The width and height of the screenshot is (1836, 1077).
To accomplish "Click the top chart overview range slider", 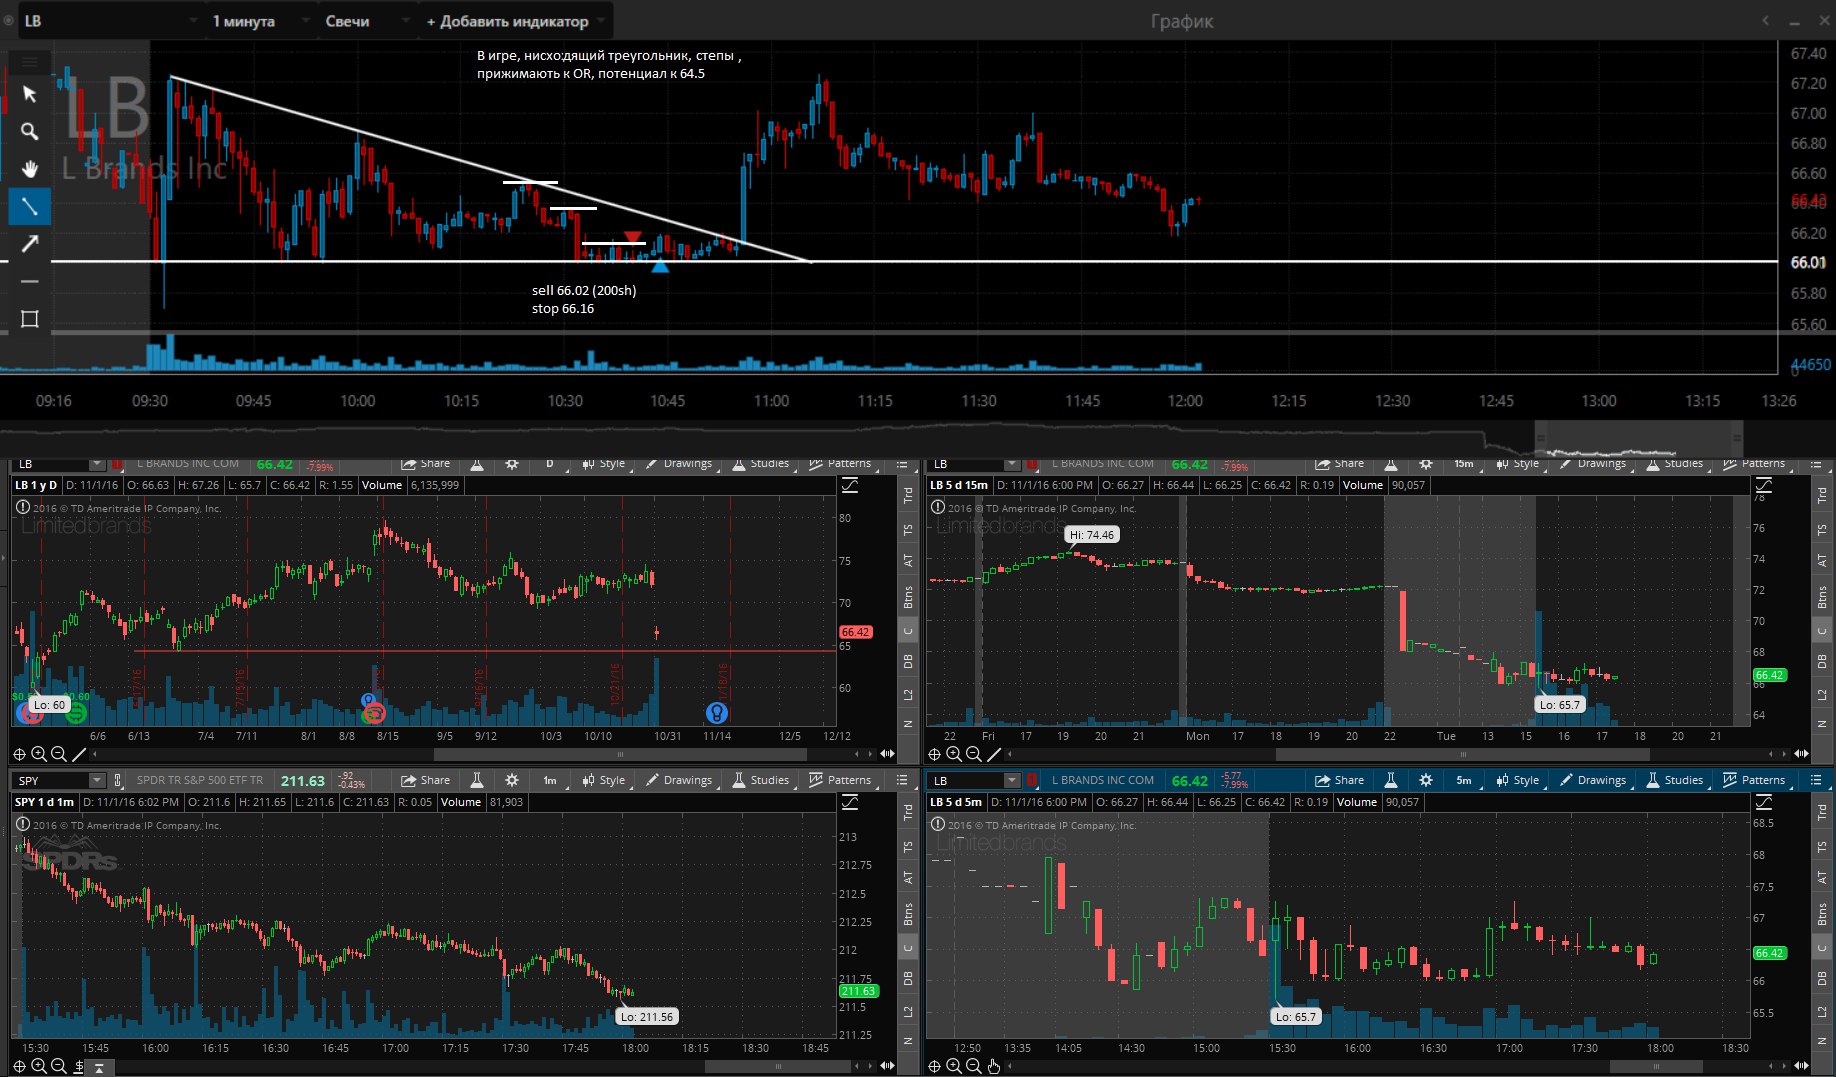I will pyautogui.click(x=1638, y=440).
